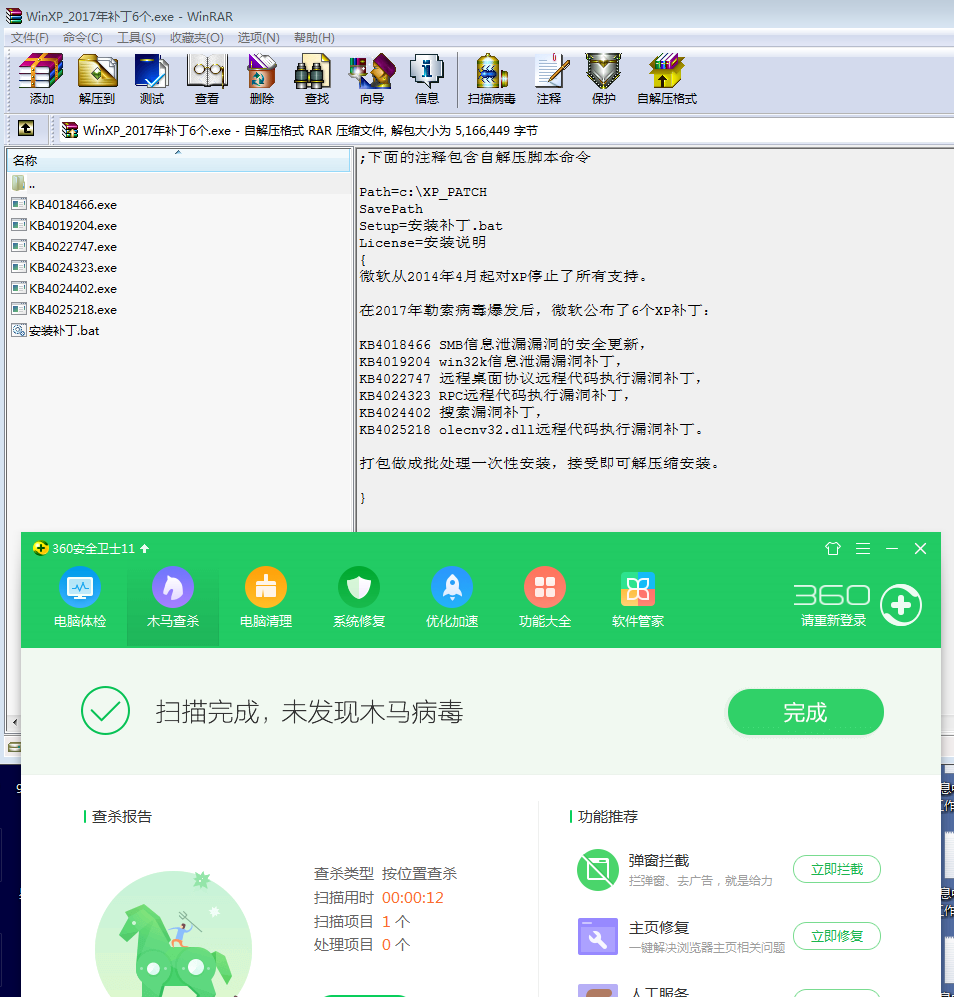Select file 安装补丁.bat
Viewport: 954px width, 997px height.
click(x=56, y=331)
